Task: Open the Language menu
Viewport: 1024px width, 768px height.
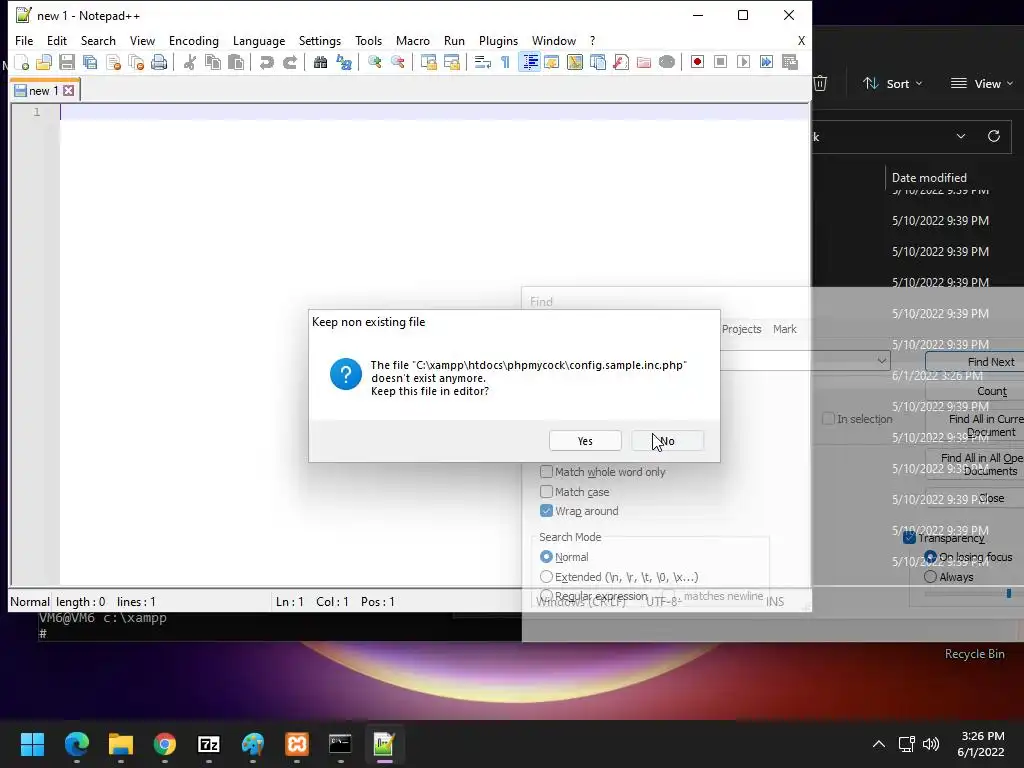Action: pos(259,40)
